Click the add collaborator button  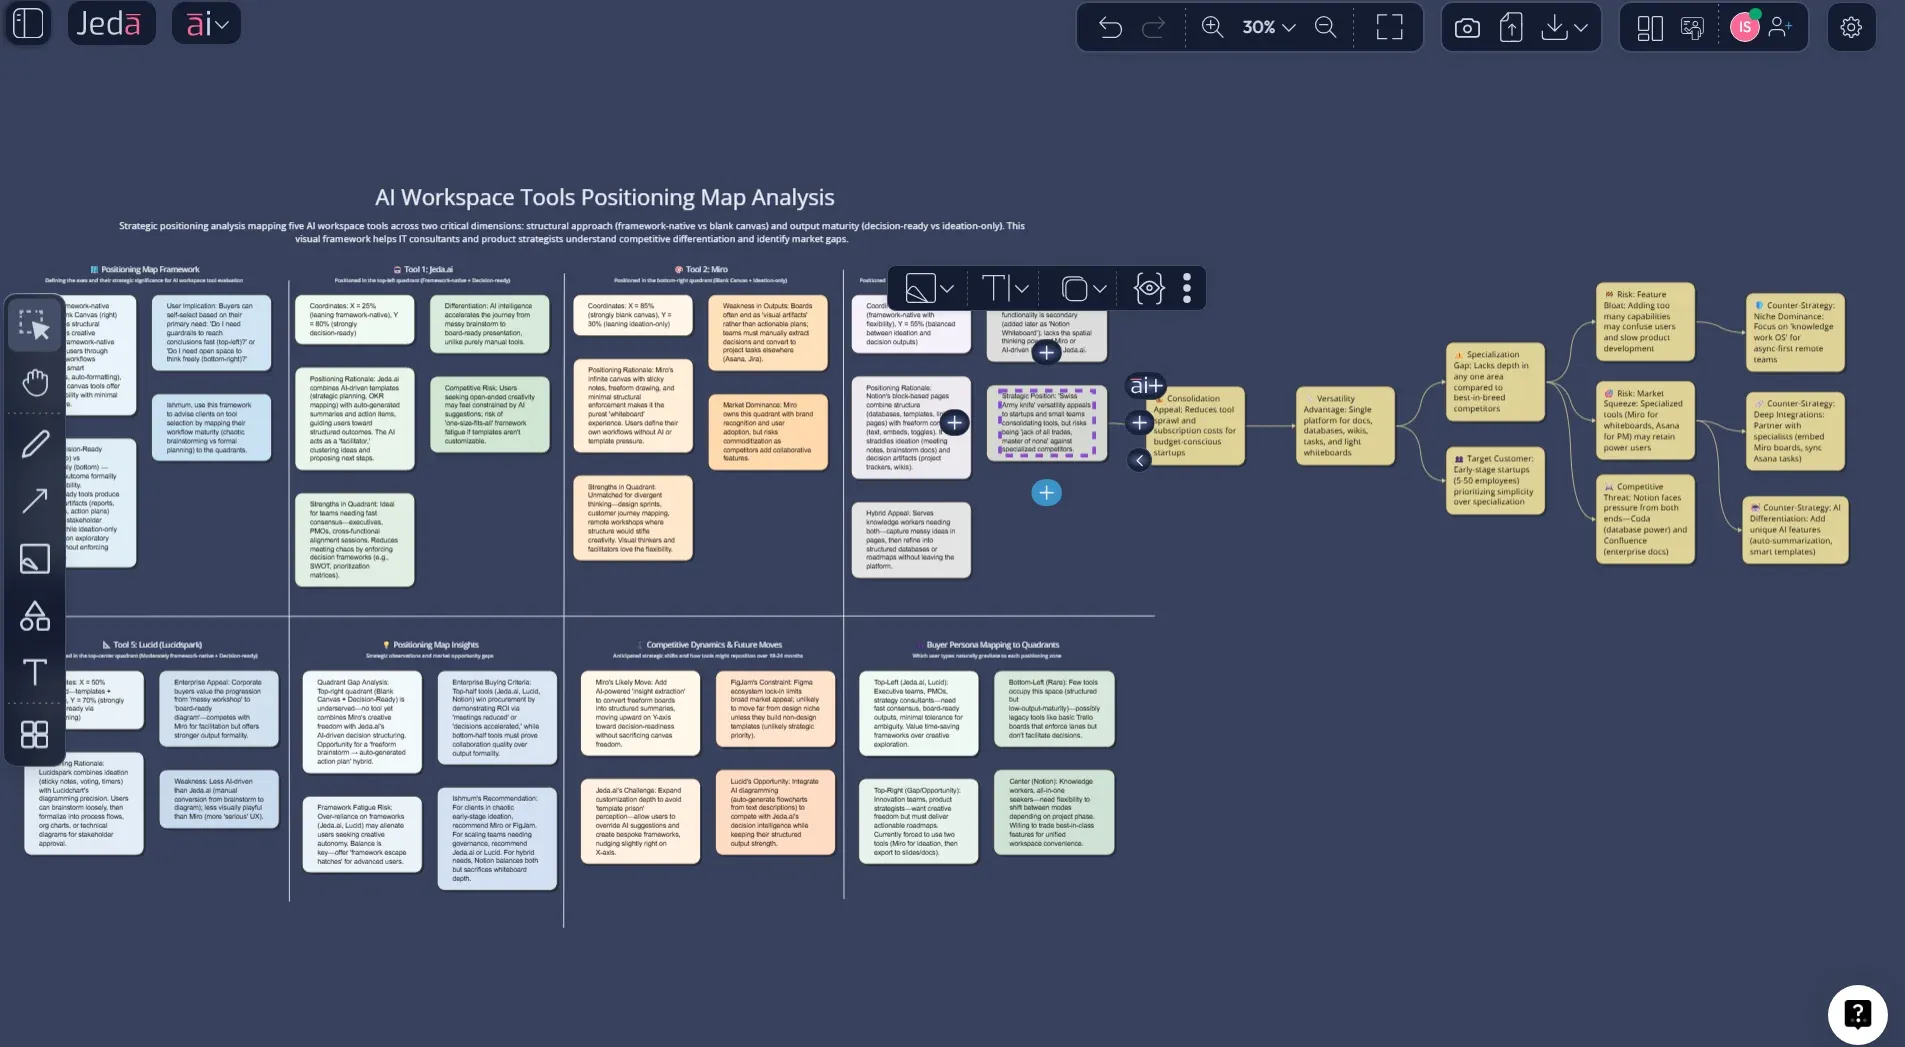1784,27
